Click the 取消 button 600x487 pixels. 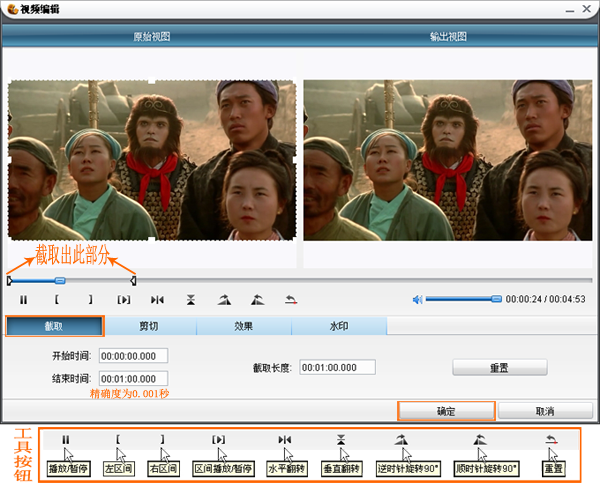click(545, 411)
